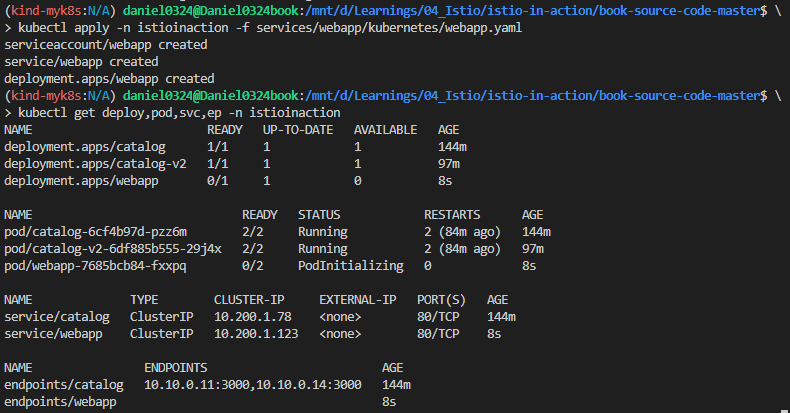The width and height of the screenshot is (790, 413).
Task: Select 'serviceaccount/webapp created' output line
Action: point(106,45)
